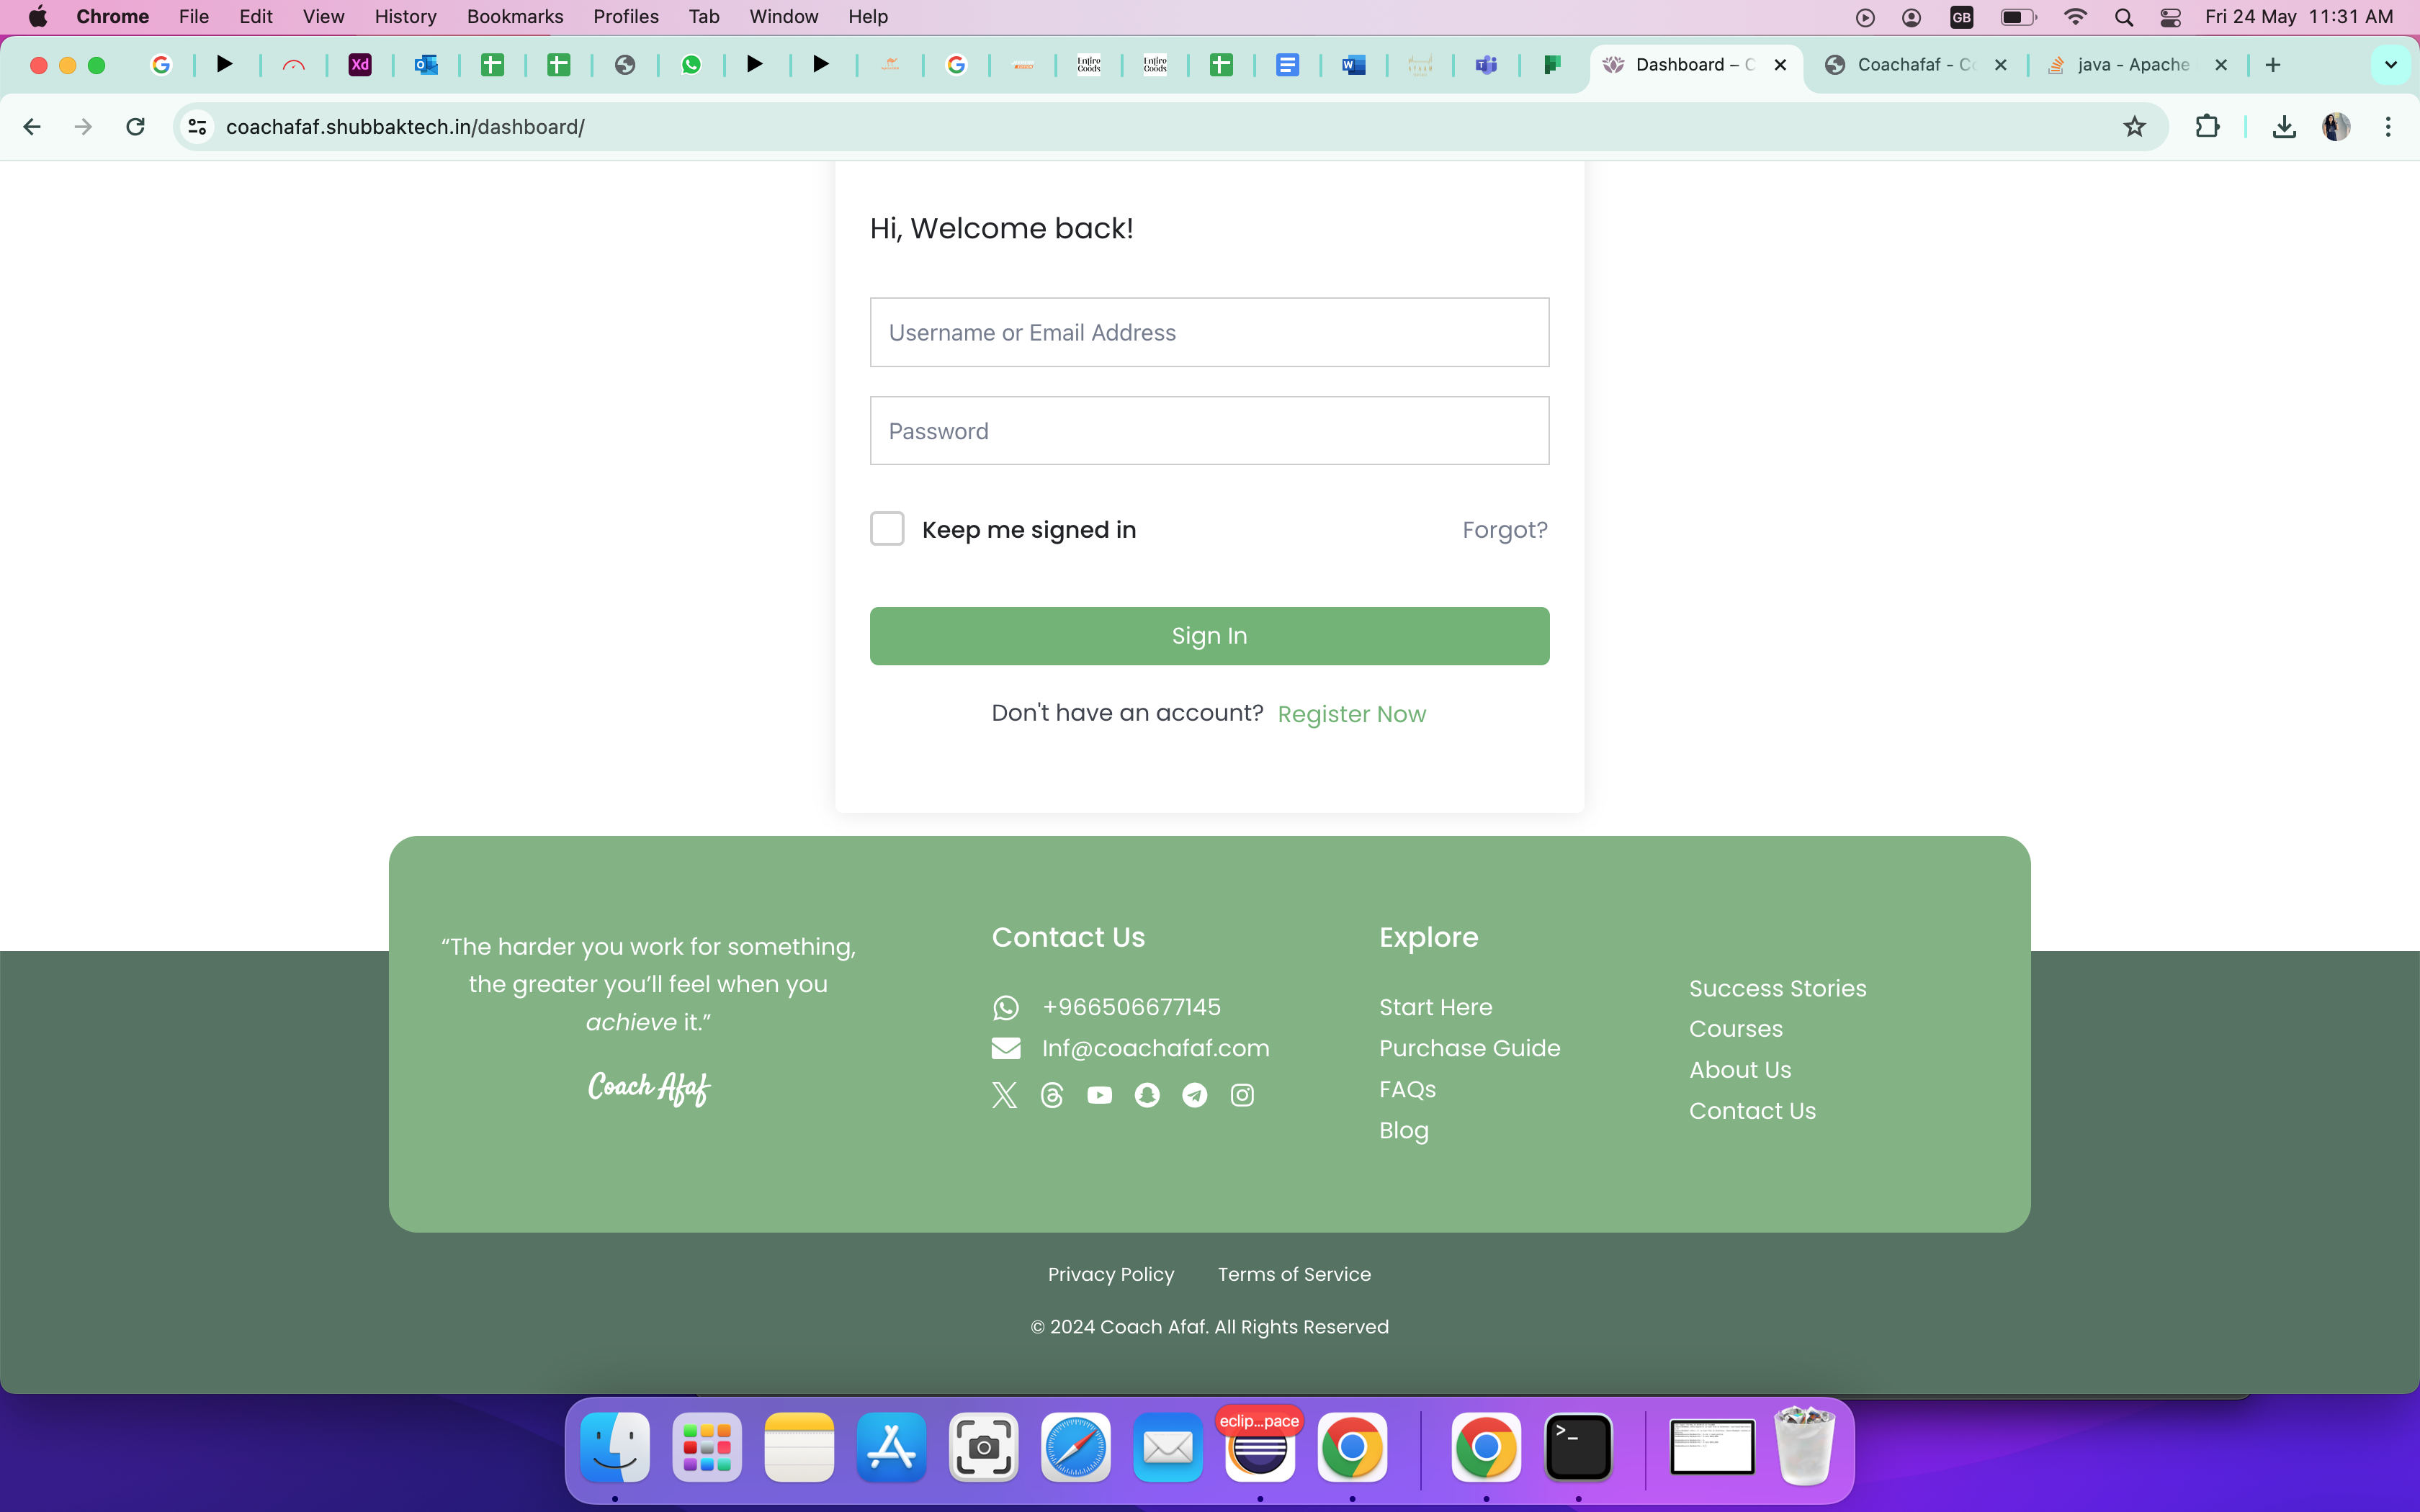Open the Bookmarks menu
This screenshot has height=1512, width=2420.
(514, 17)
